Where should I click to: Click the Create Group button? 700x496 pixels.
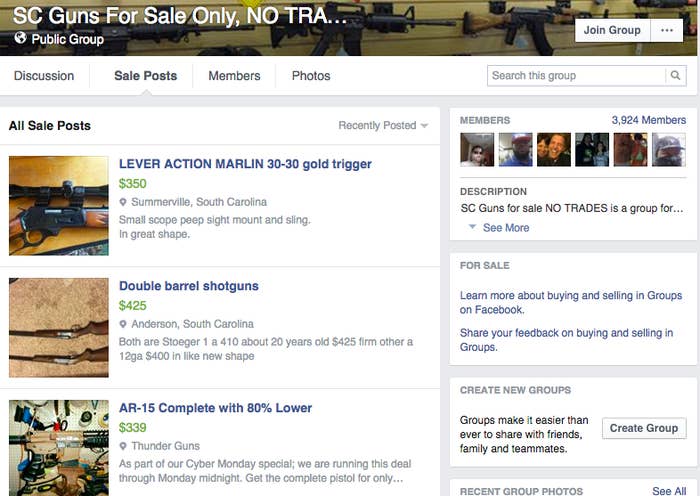(x=644, y=428)
